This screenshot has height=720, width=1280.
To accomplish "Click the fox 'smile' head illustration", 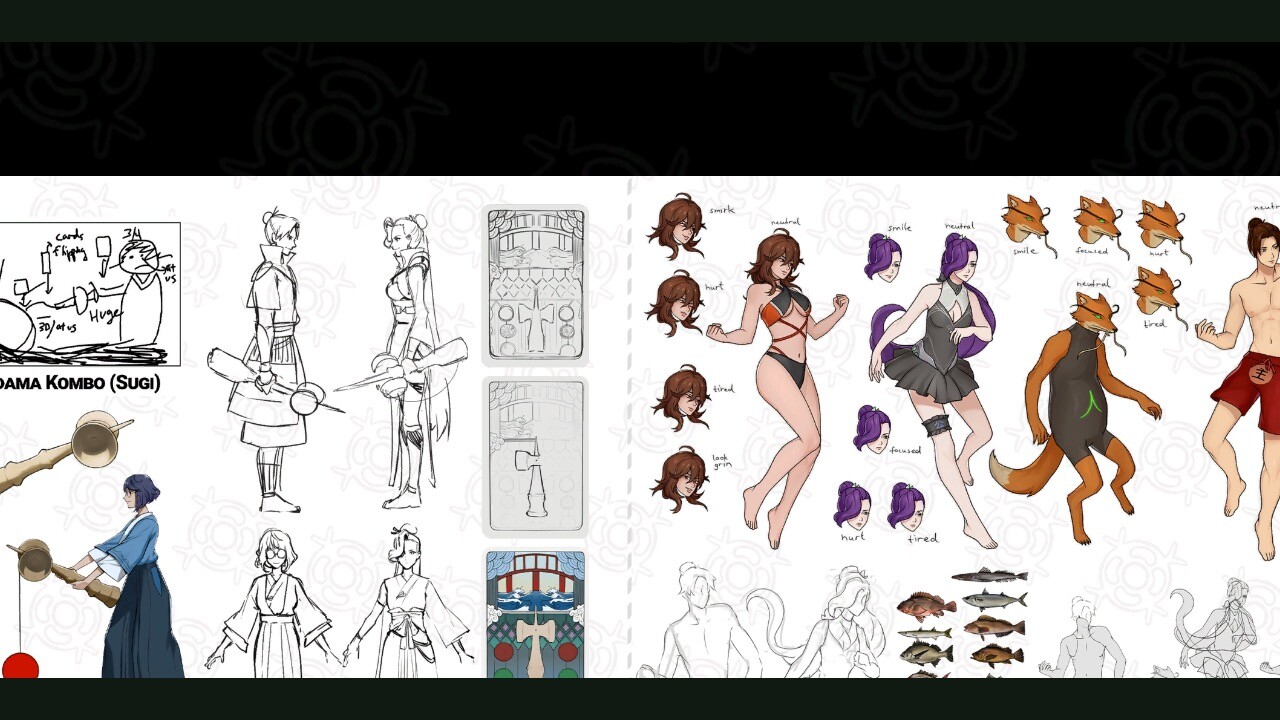I will [x=1027, y=221].
